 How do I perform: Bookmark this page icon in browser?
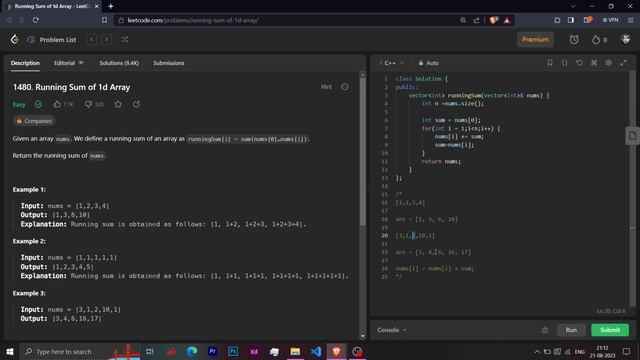click(104, 20)
